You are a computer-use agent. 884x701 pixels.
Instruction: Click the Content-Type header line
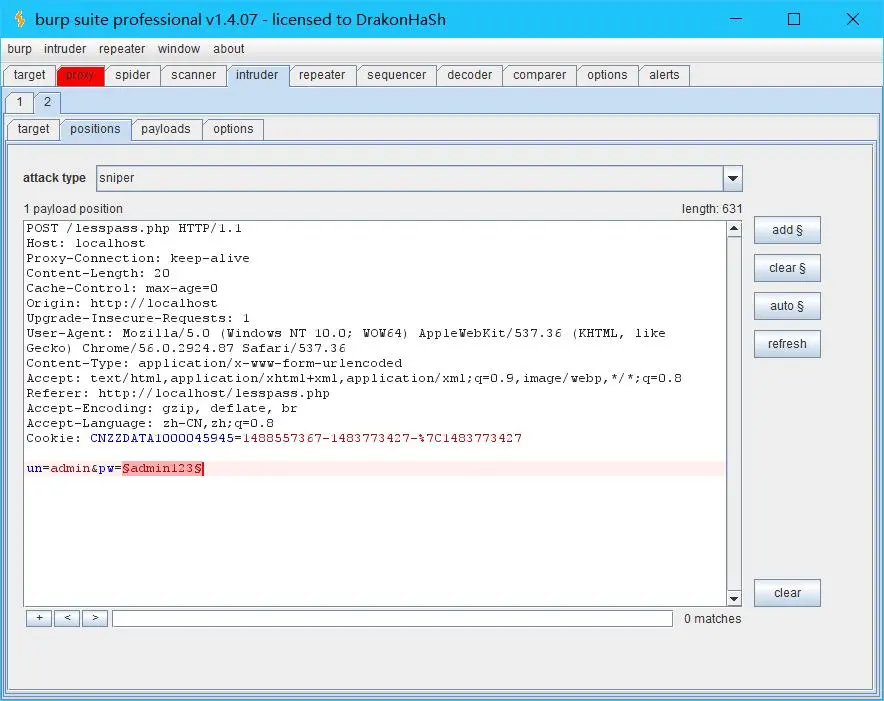(214, 363)
